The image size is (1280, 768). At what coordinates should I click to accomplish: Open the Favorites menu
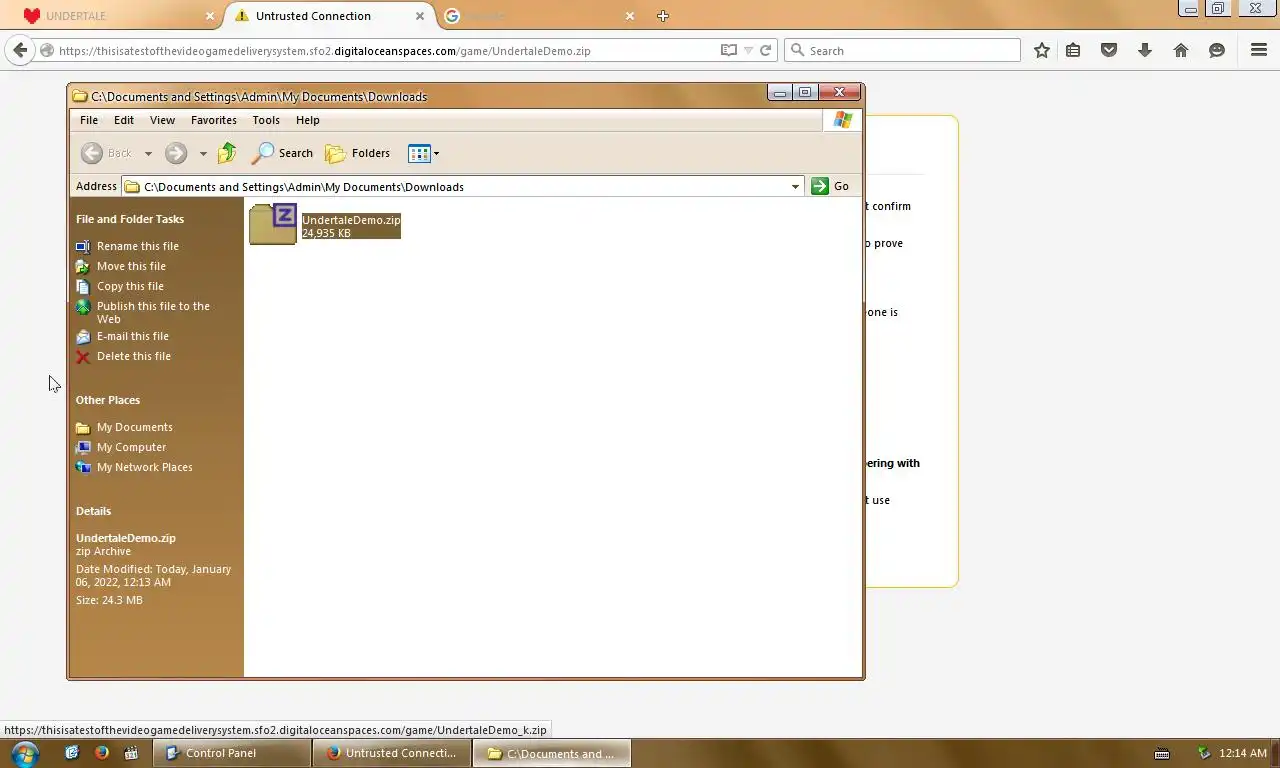click(214, 120)
